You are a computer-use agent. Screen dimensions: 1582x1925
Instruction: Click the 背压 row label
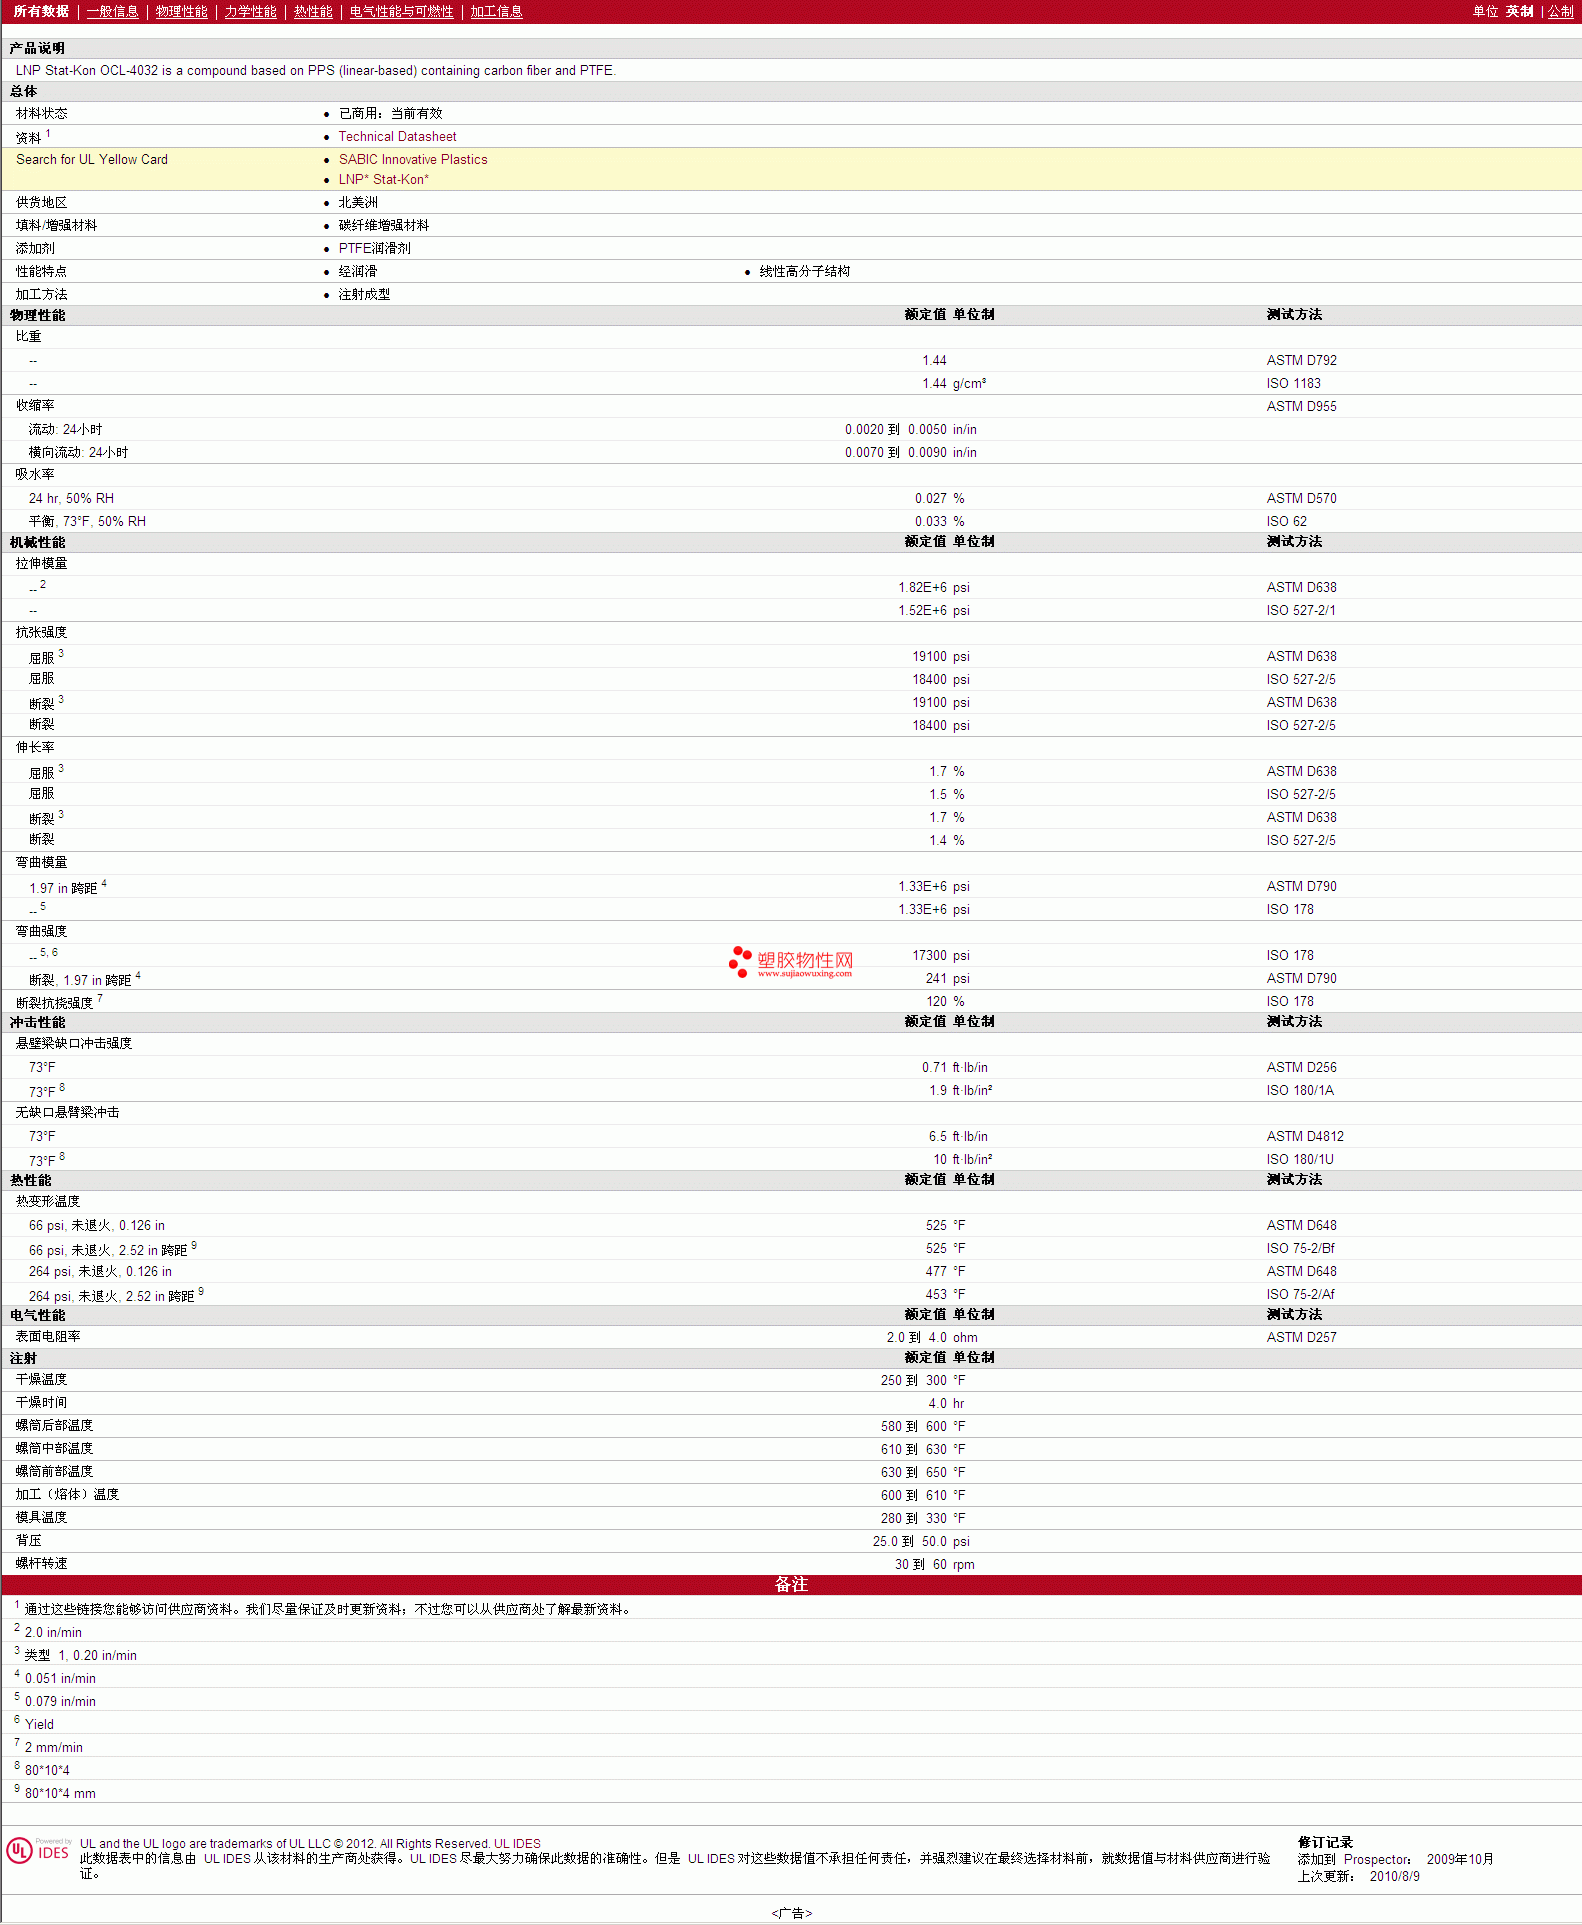pyautogui.click(x=28, y=1541)
